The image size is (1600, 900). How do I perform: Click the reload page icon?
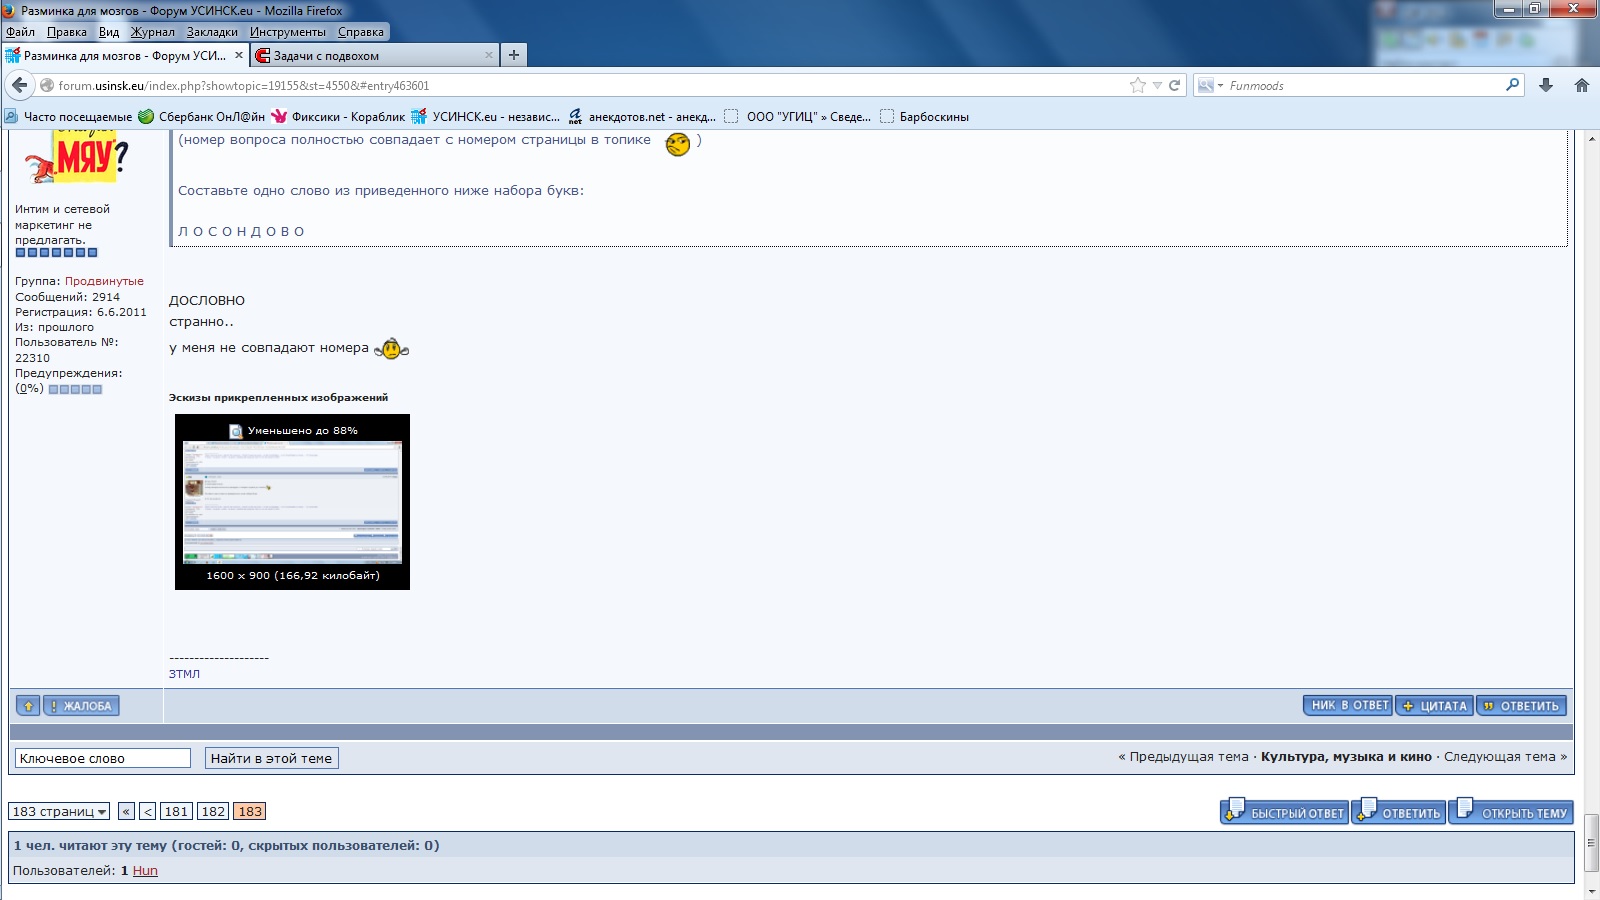pos(1175,85)
